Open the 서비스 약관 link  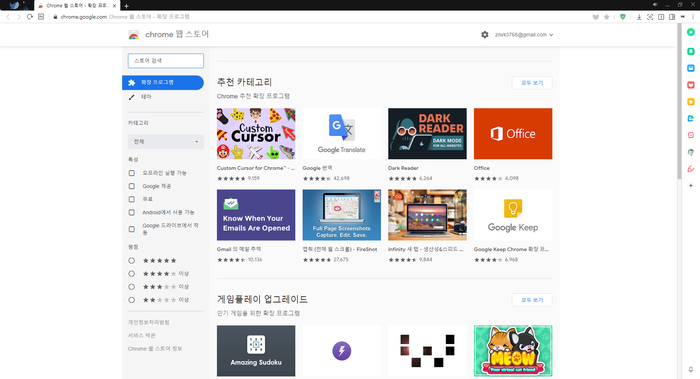(x=142, y=335)
